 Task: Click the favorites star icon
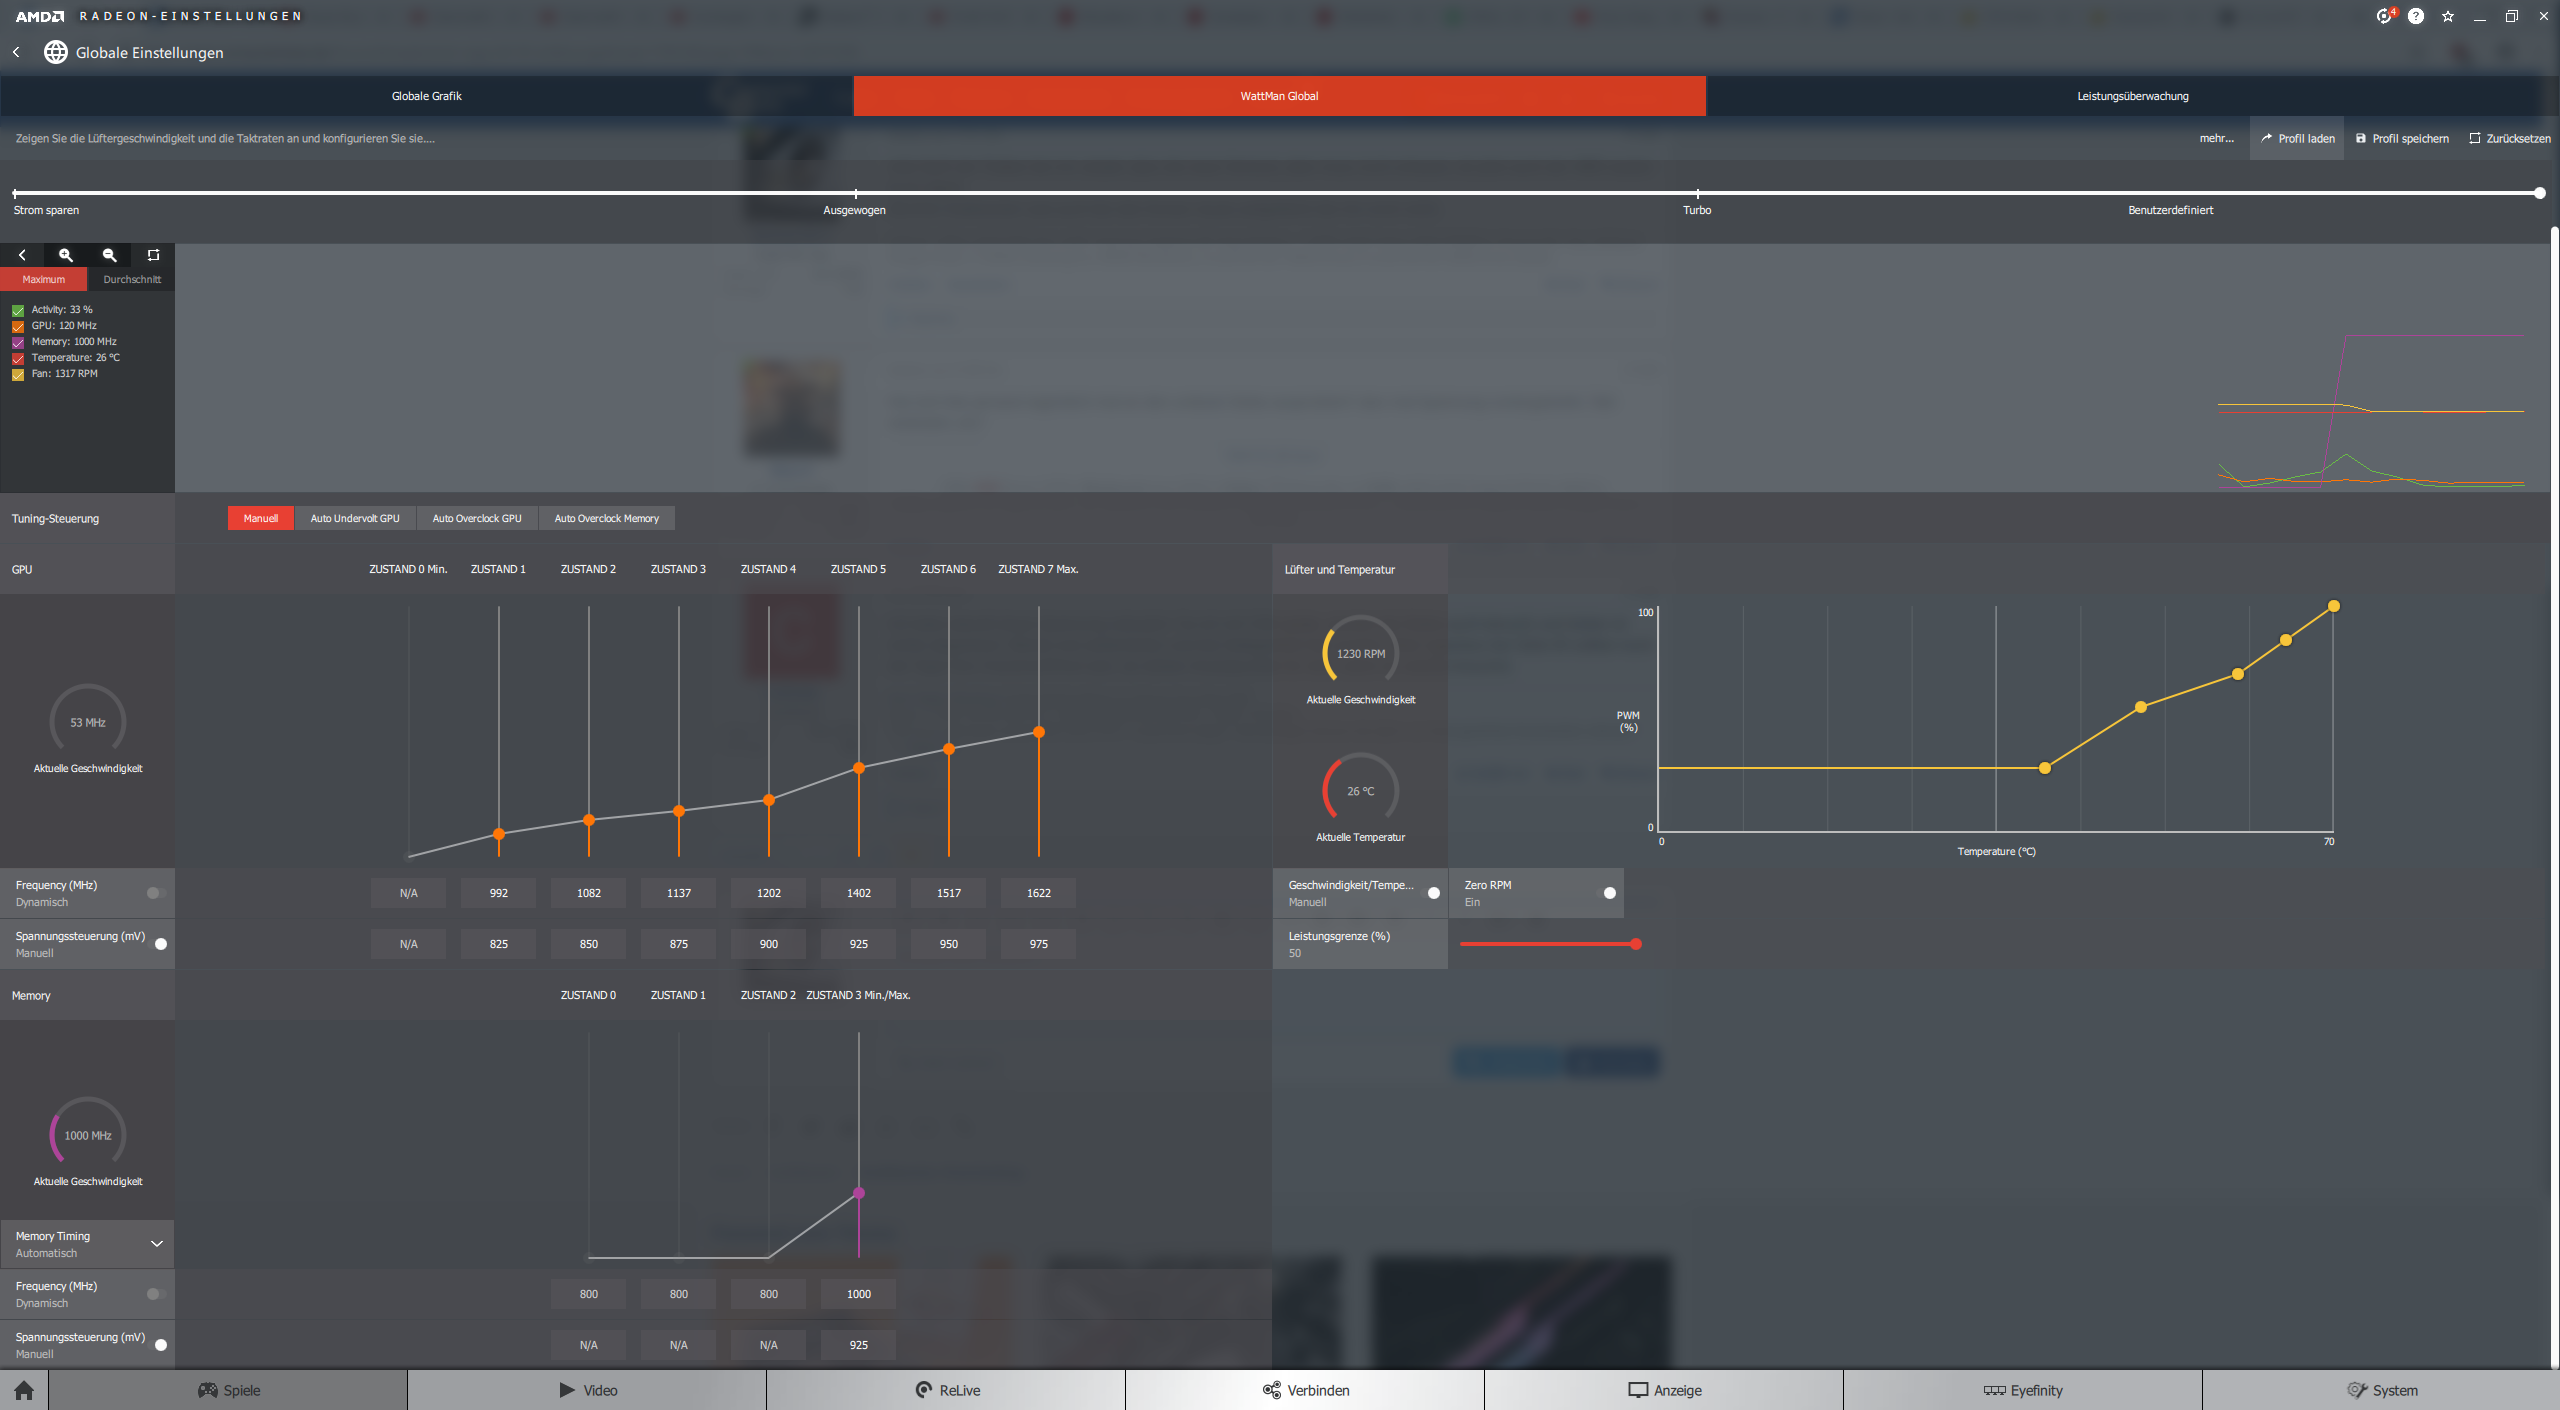[2448, 16]
